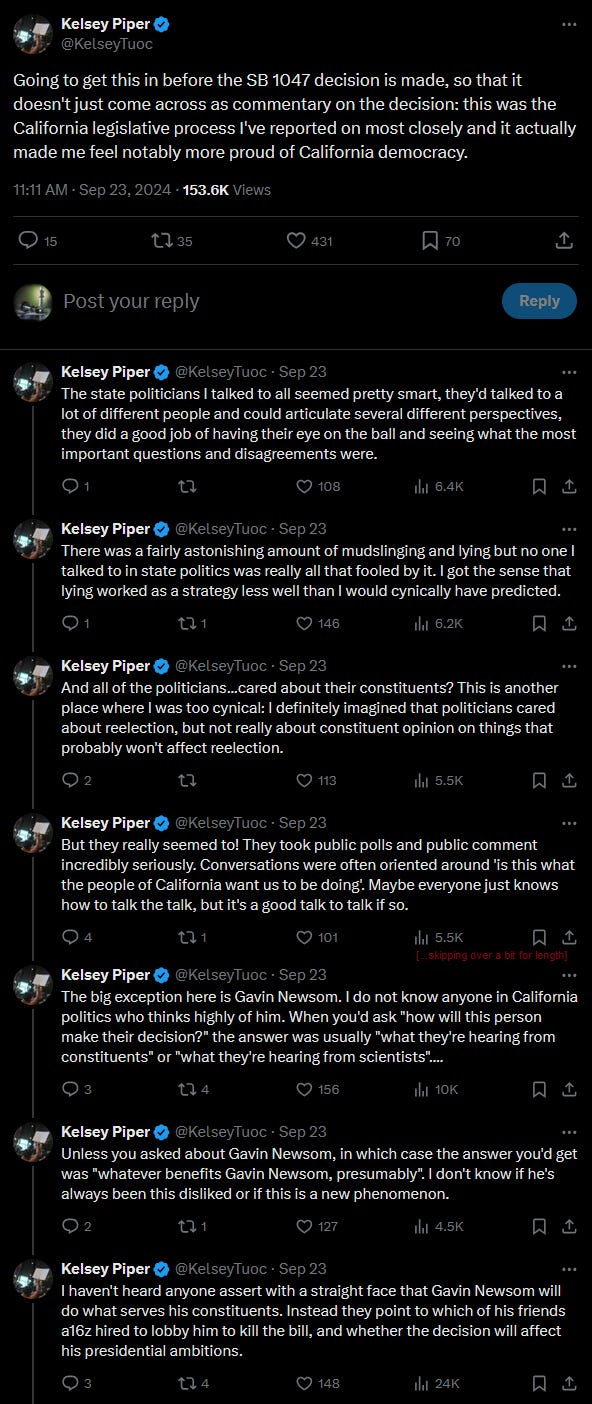
Task: Bookmark the main post with 70 bookmarks
Action: click(x=430, y=240)
